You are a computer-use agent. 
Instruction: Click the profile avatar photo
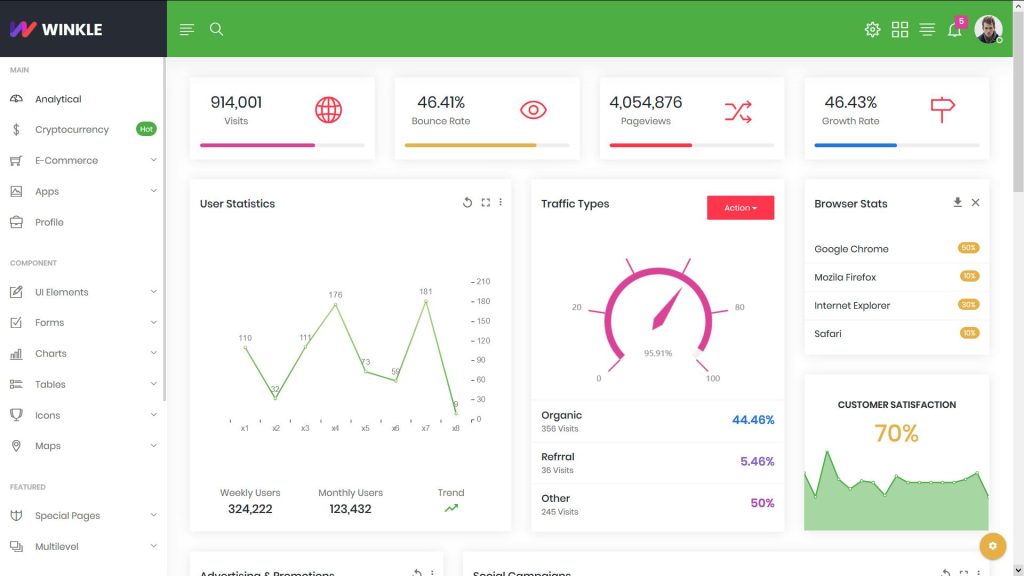click(987, 29)
